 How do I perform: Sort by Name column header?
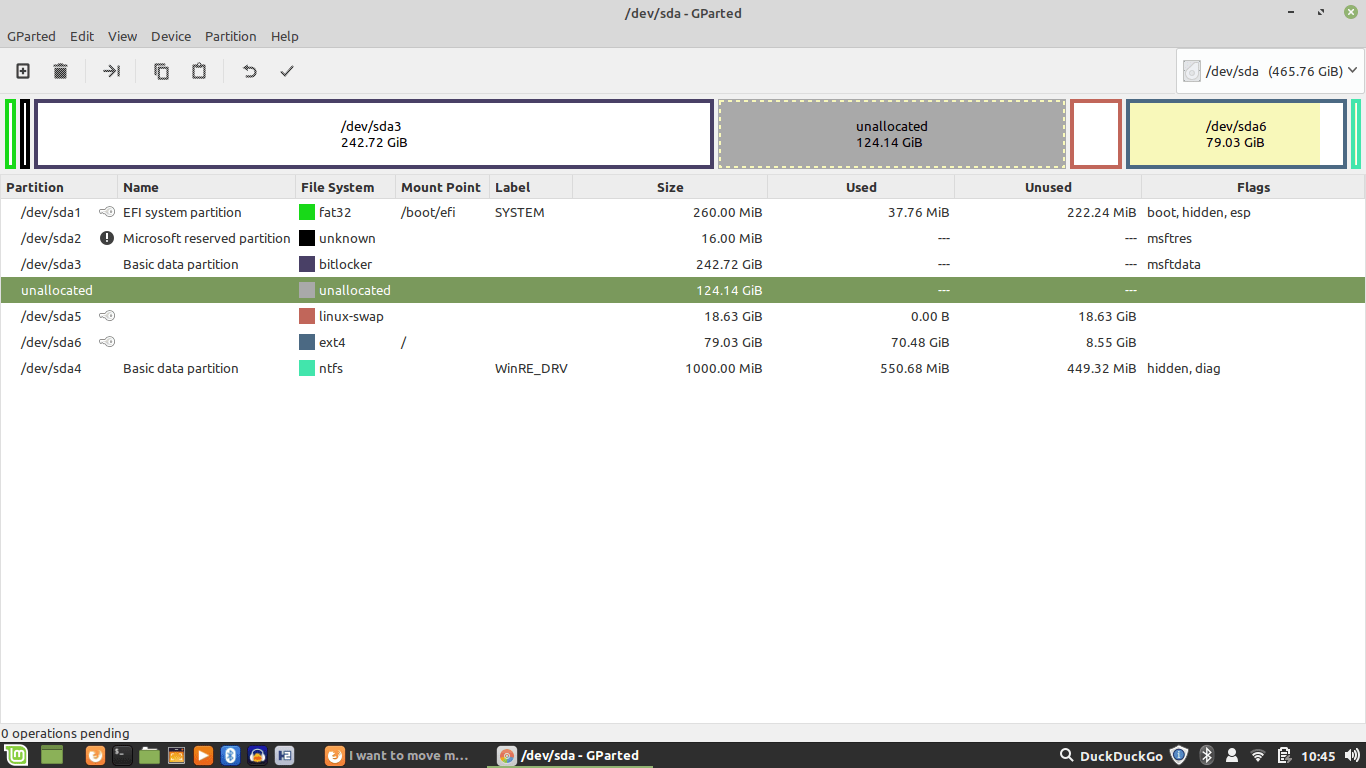click(207, 187)
